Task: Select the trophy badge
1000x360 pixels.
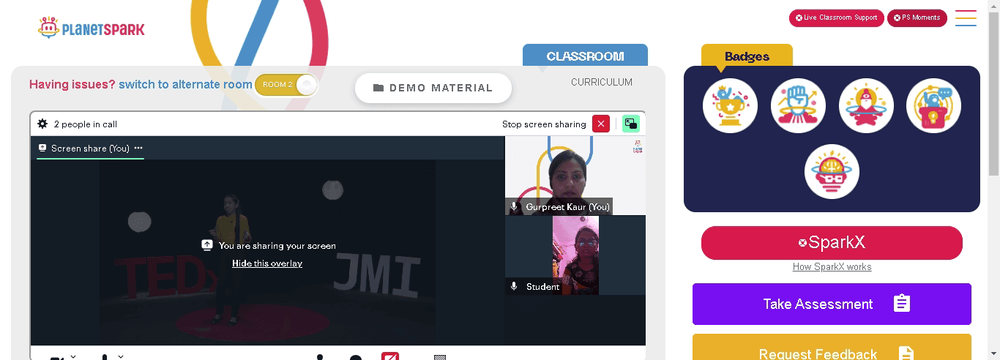Action: coord(730,105)
